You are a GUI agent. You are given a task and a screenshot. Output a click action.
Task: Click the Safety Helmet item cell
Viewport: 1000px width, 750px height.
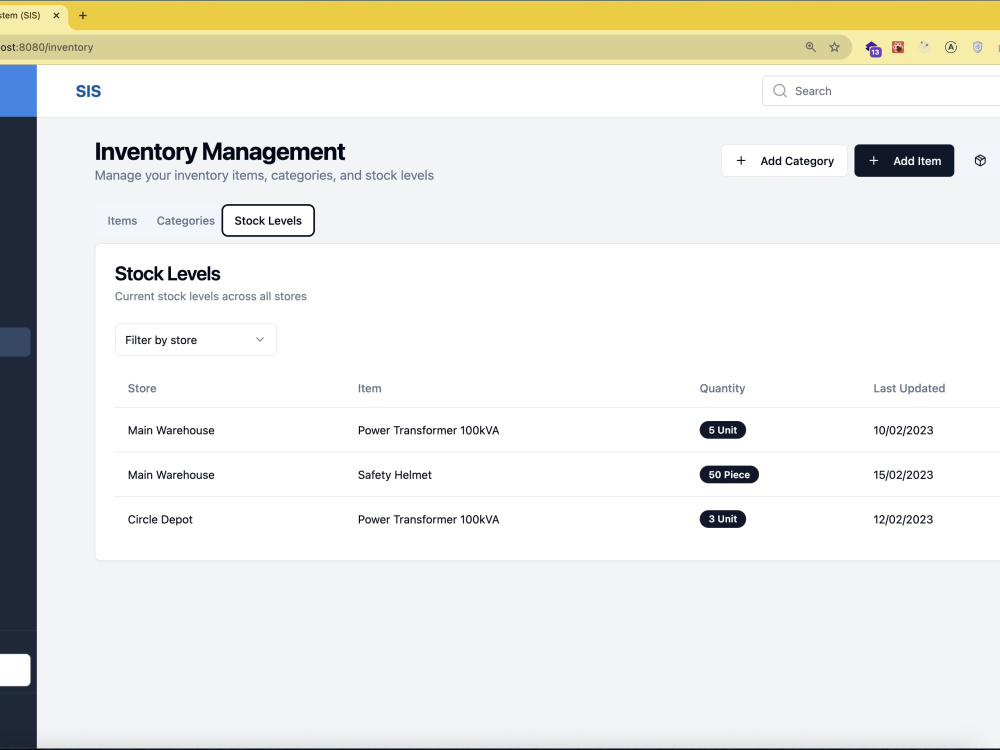pyautogui.click(x=394, y=475)
